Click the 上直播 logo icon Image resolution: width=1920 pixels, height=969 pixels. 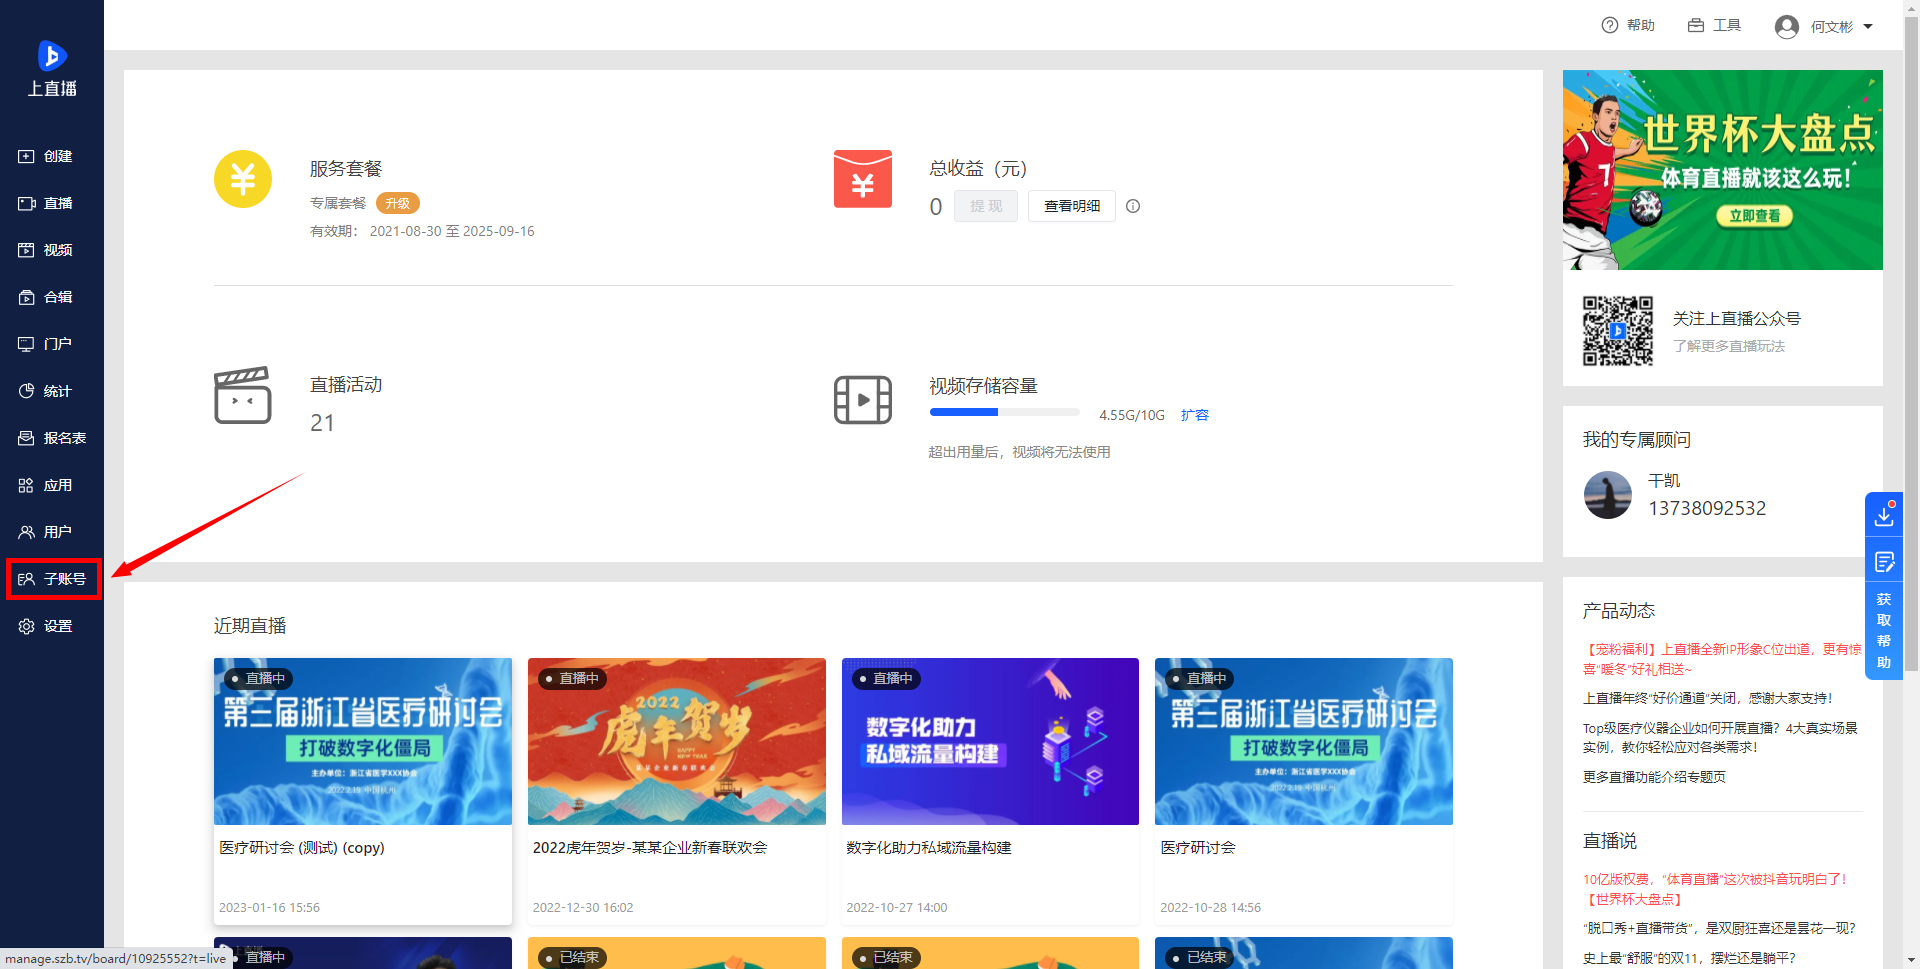(x=52, y=56)
